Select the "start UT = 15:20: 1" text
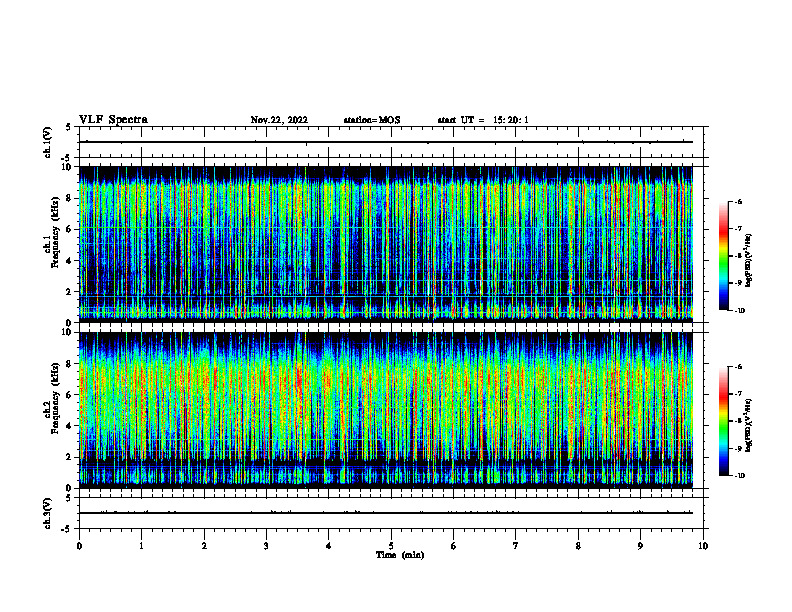Viewport: 792px width, 612px height. [483, 120]
